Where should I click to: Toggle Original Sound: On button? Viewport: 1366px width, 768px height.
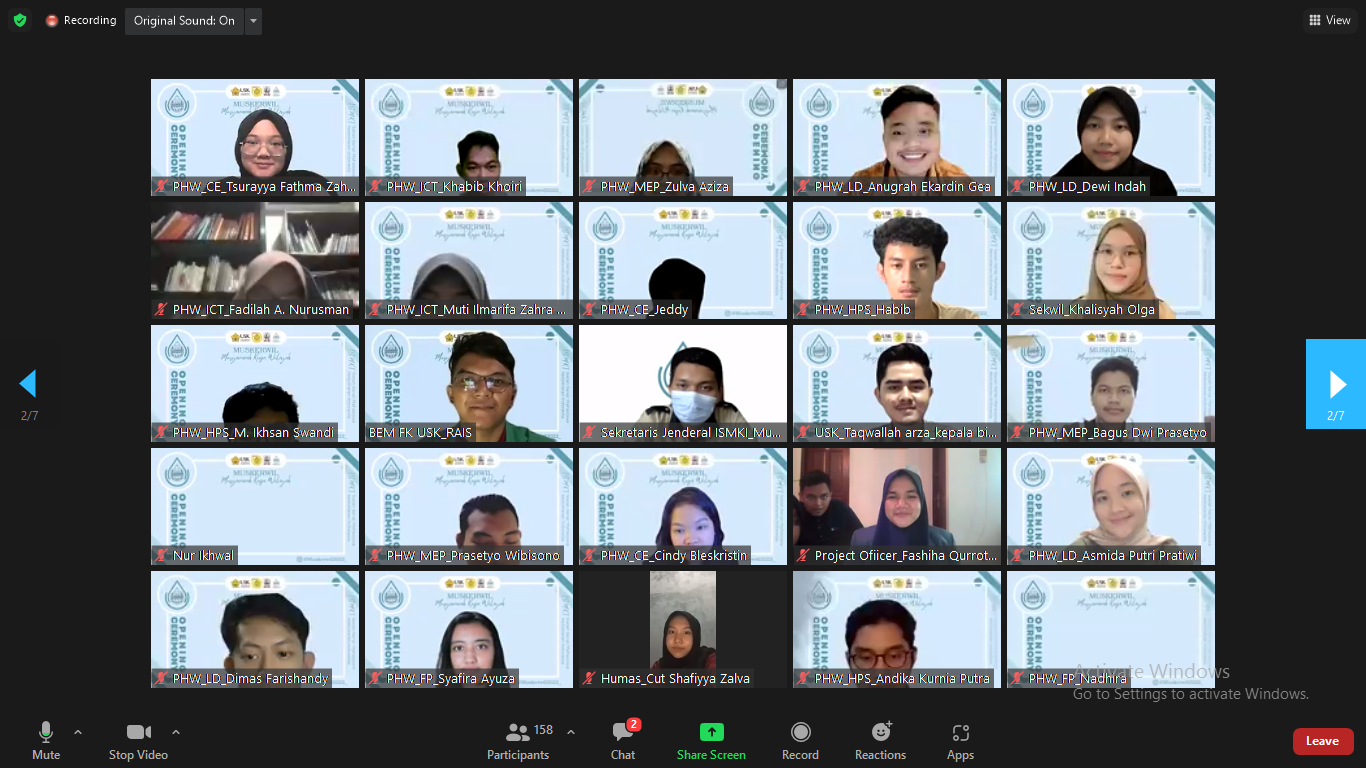point(184,21)
